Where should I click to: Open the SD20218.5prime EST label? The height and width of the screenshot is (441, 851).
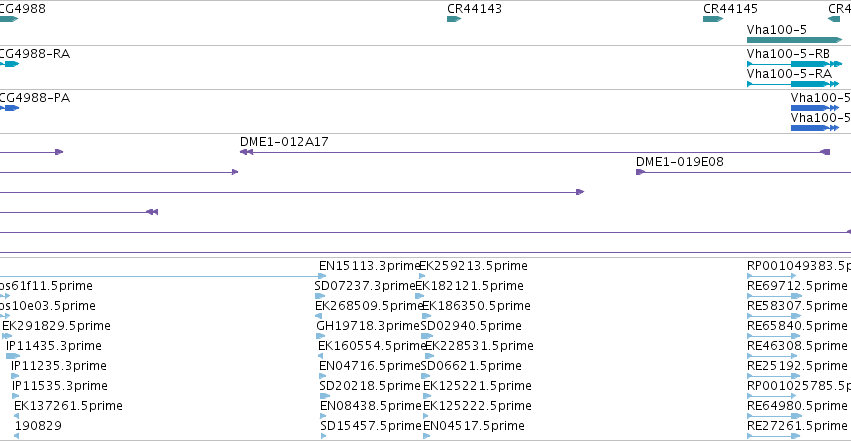point(370,386)
